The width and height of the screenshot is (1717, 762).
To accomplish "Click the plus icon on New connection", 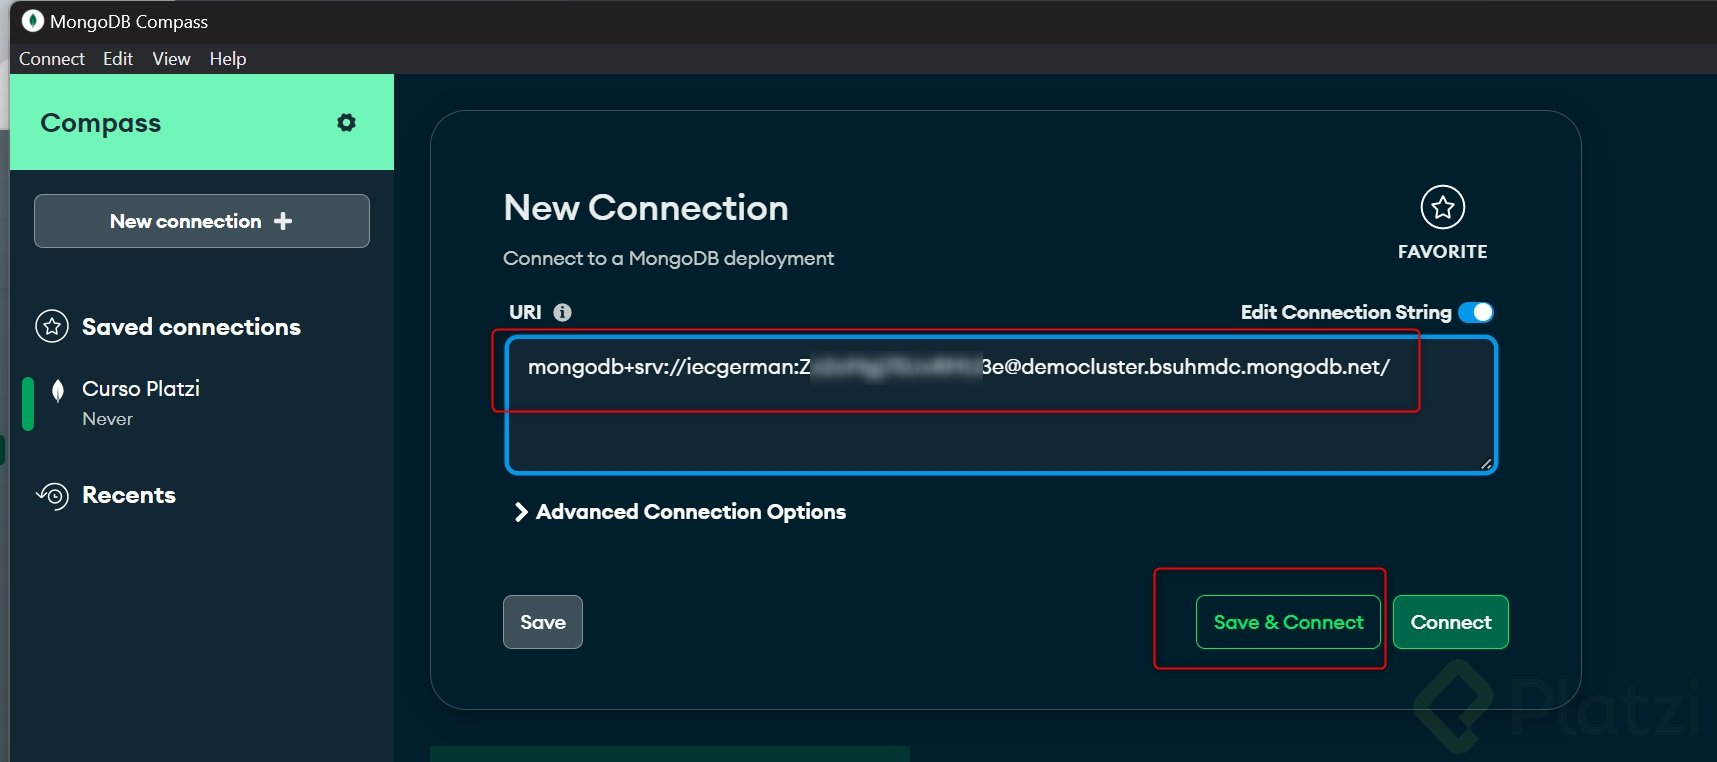I will (x=283, y=221).
